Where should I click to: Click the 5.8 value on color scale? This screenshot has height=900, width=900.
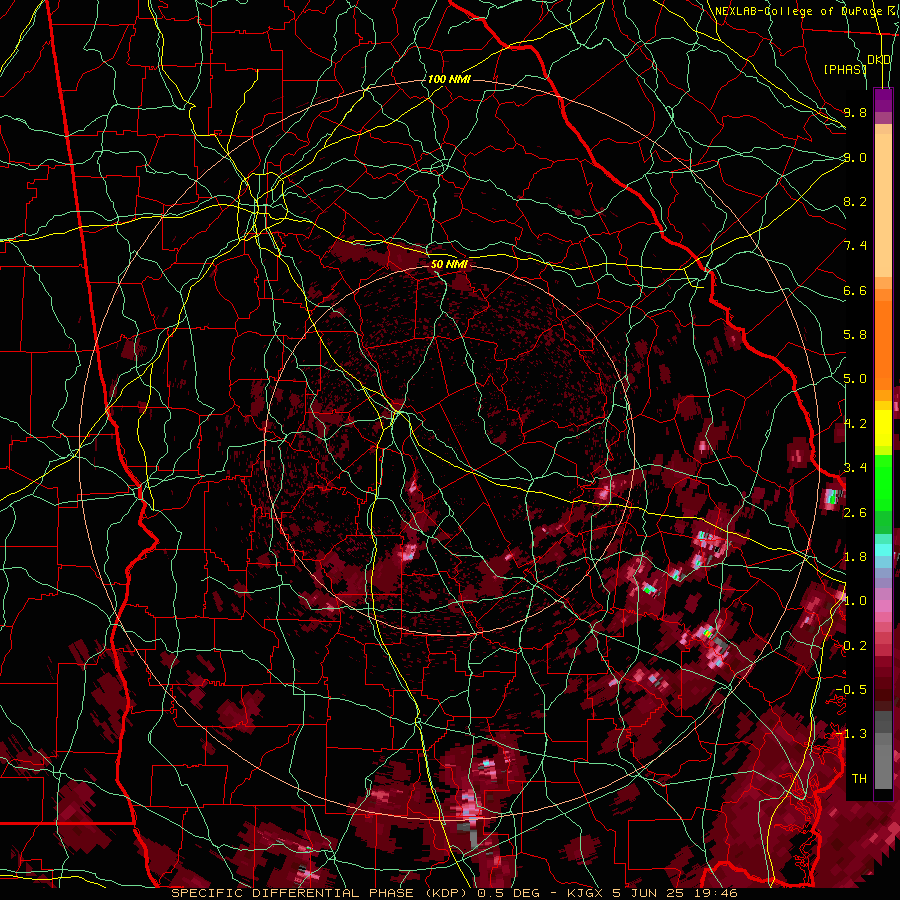pos(855,335)
